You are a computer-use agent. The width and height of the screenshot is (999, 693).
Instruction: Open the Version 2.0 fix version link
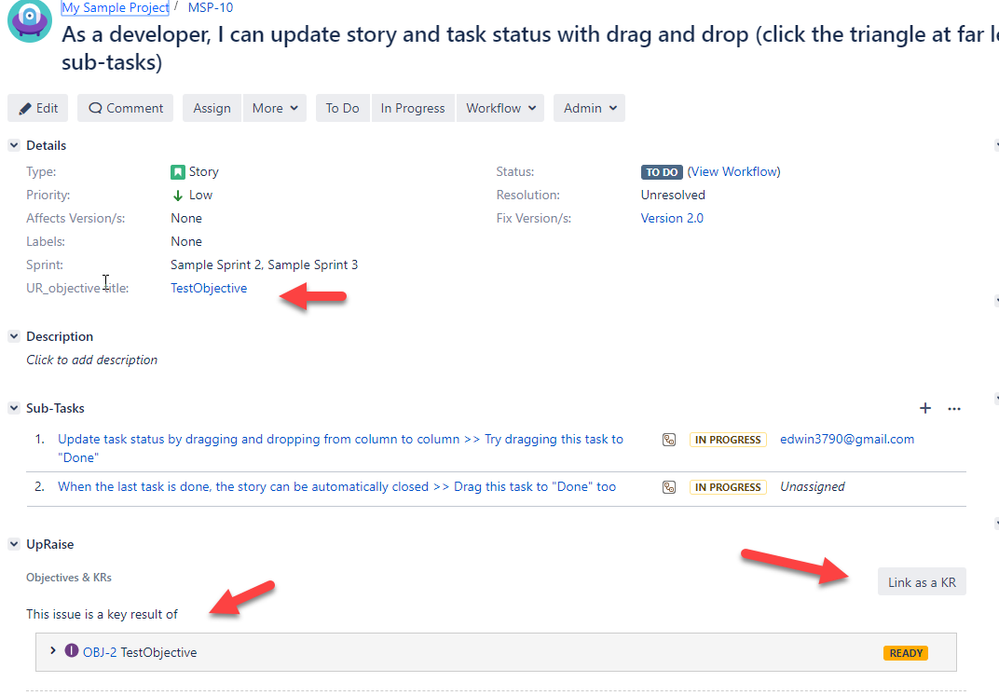[672, 218]
